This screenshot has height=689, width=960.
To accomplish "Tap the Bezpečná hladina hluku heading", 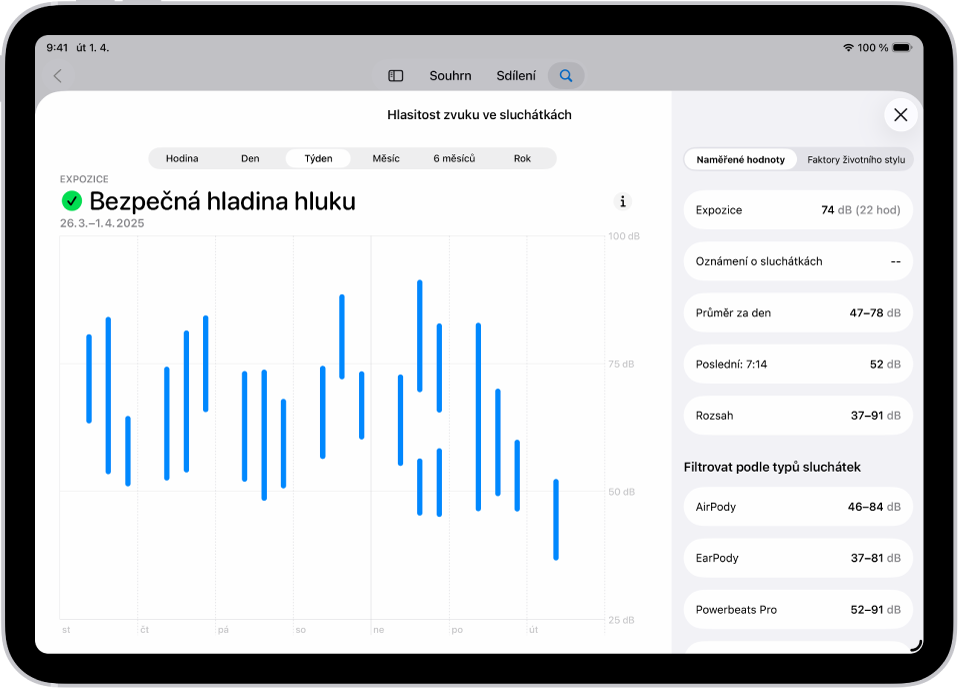I will pos(222,201).
